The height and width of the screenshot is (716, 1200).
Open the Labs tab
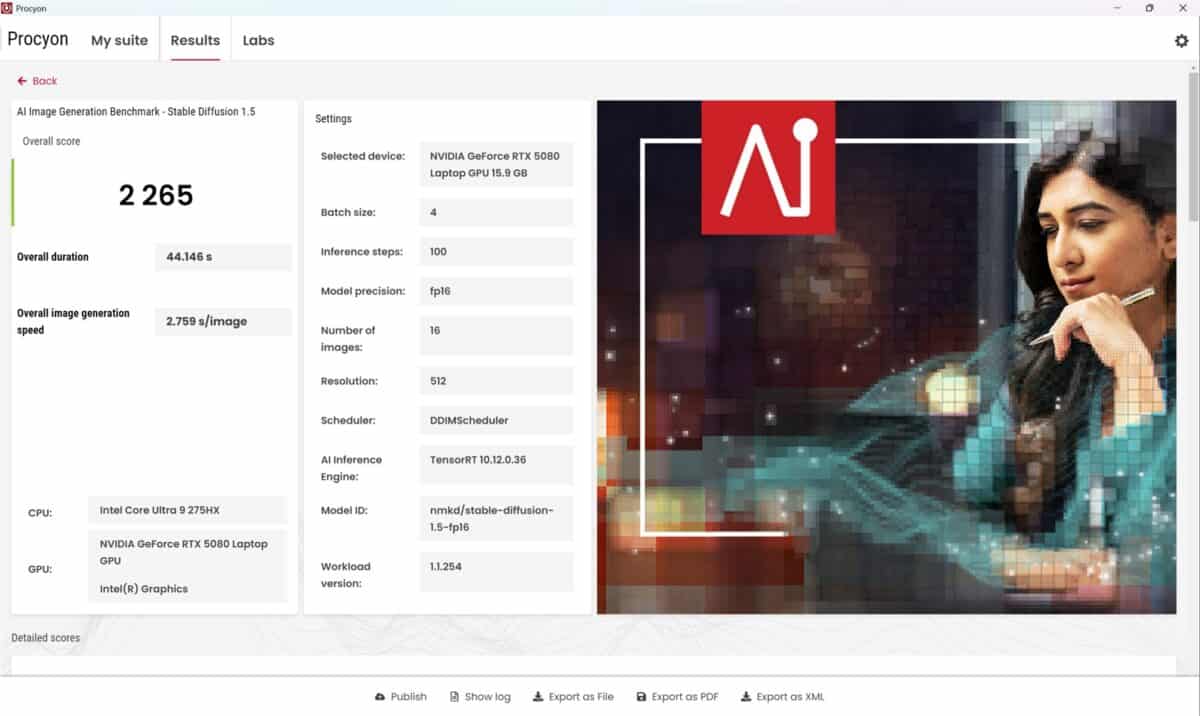tap(258, 41)
